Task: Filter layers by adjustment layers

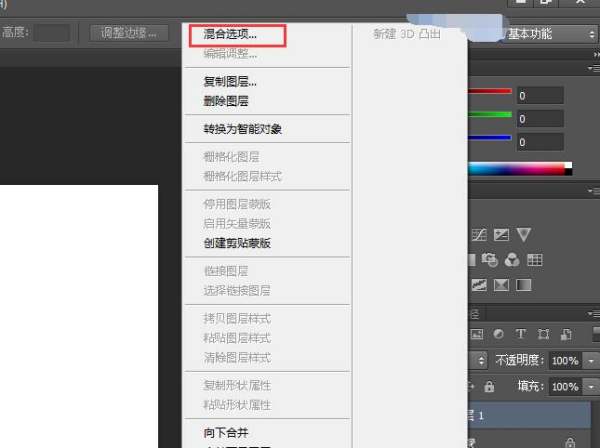Action: [499, 334]
